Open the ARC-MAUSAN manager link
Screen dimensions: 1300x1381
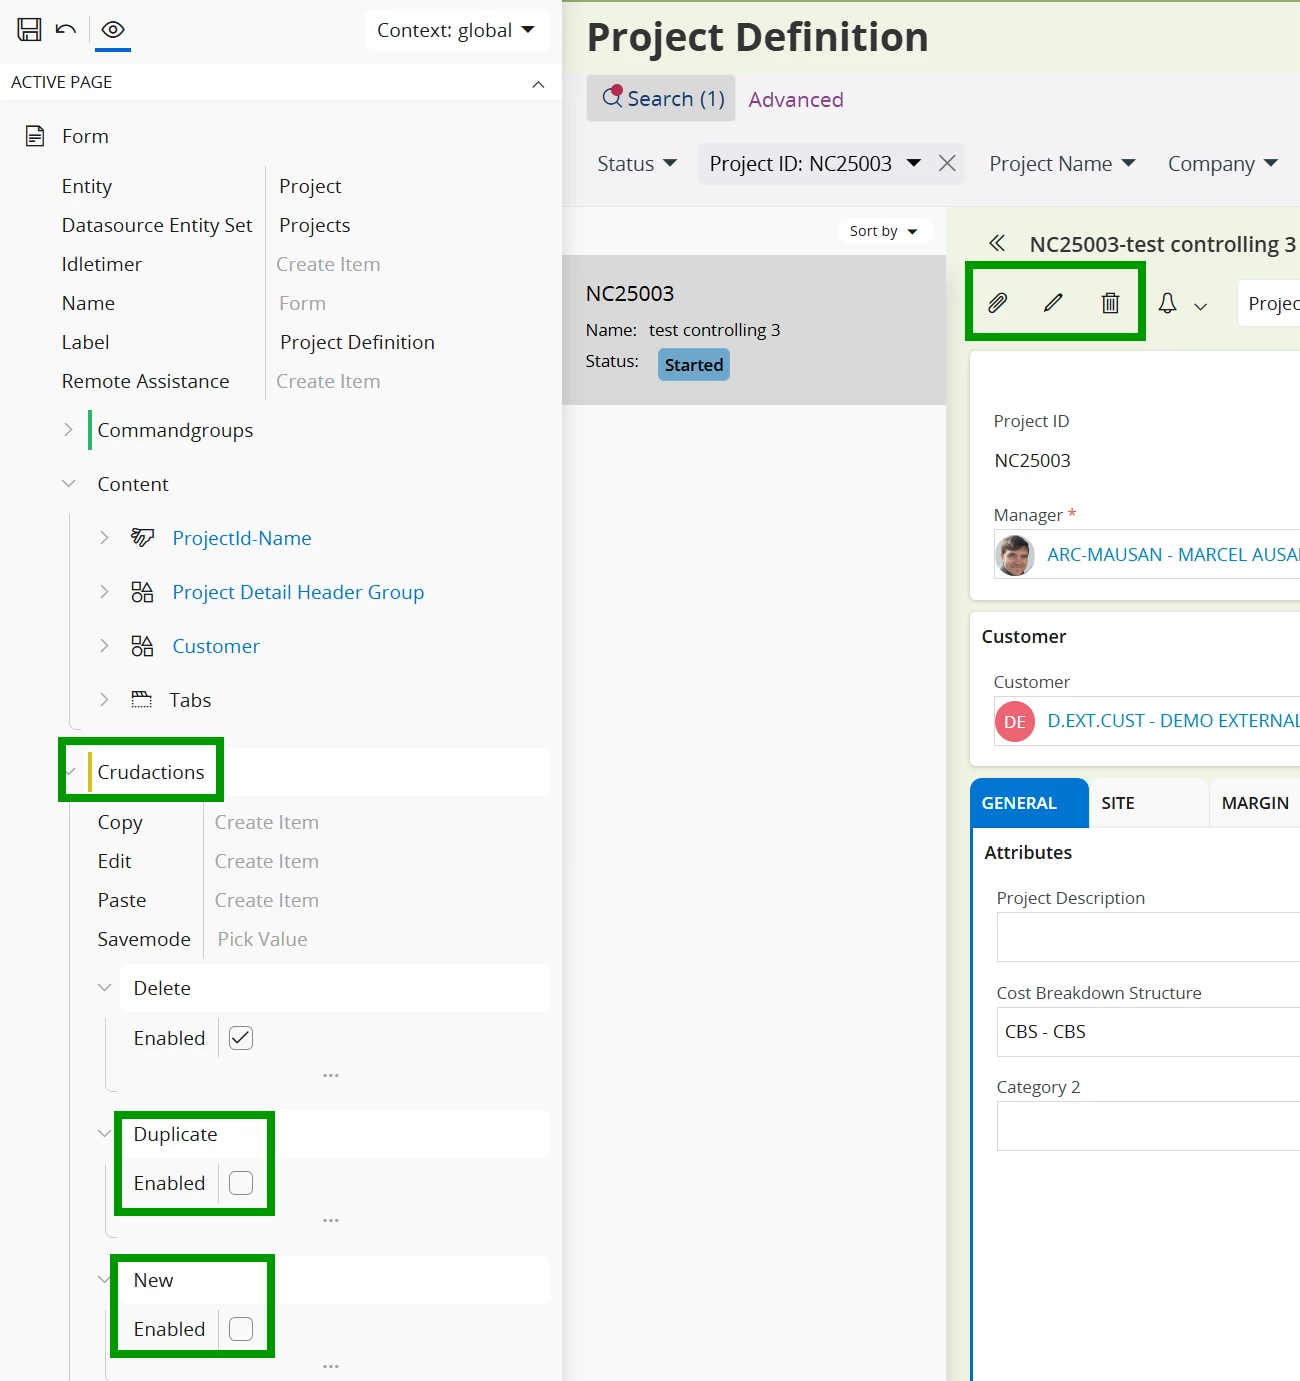1173,555
